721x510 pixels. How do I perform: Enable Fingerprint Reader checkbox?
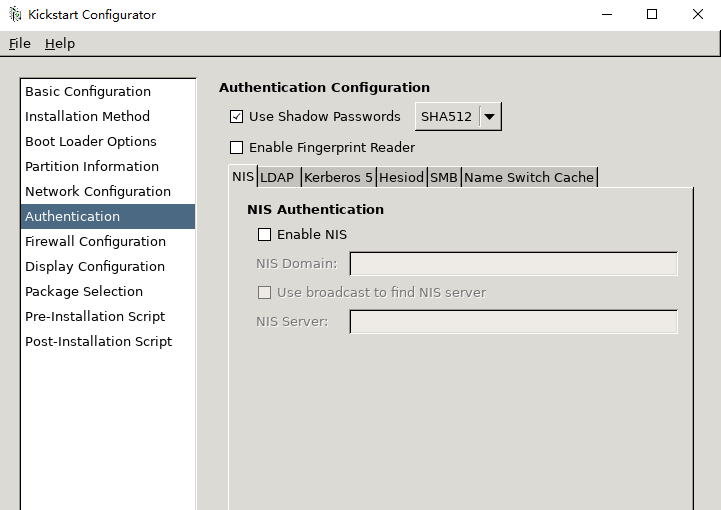(236, 148)
